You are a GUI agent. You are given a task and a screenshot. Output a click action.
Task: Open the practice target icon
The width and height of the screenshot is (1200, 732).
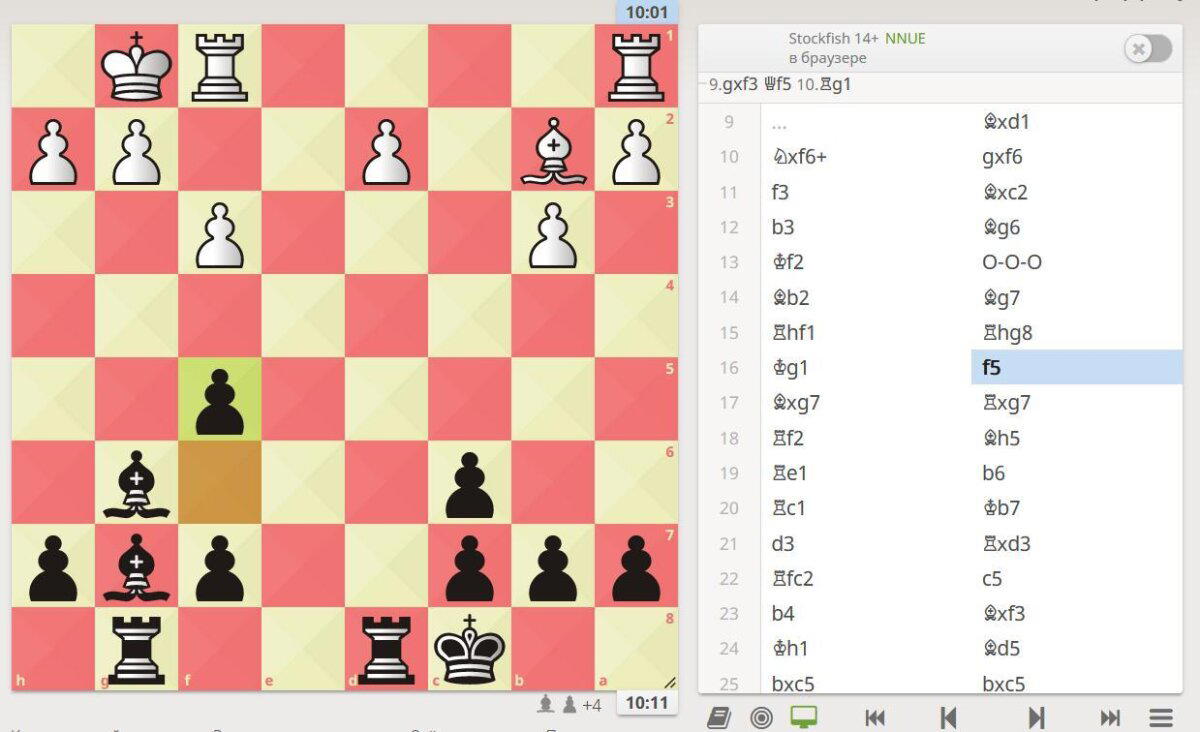[x=761, y=717]
